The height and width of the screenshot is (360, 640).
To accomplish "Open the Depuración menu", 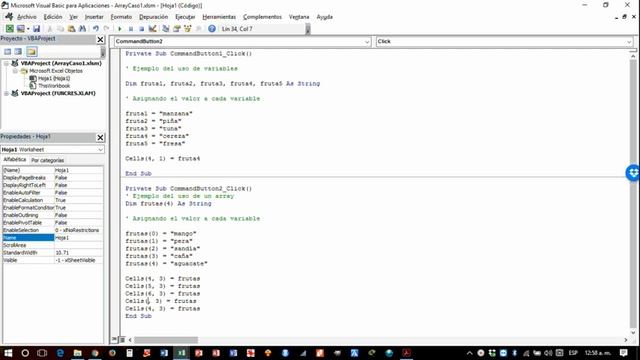I will pos(153,17).
